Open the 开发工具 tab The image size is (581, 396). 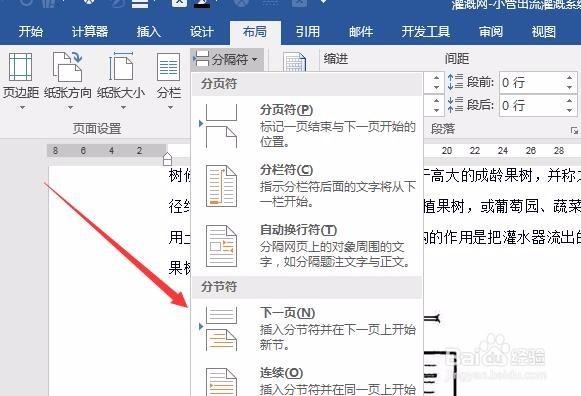(x=426, y=31)
